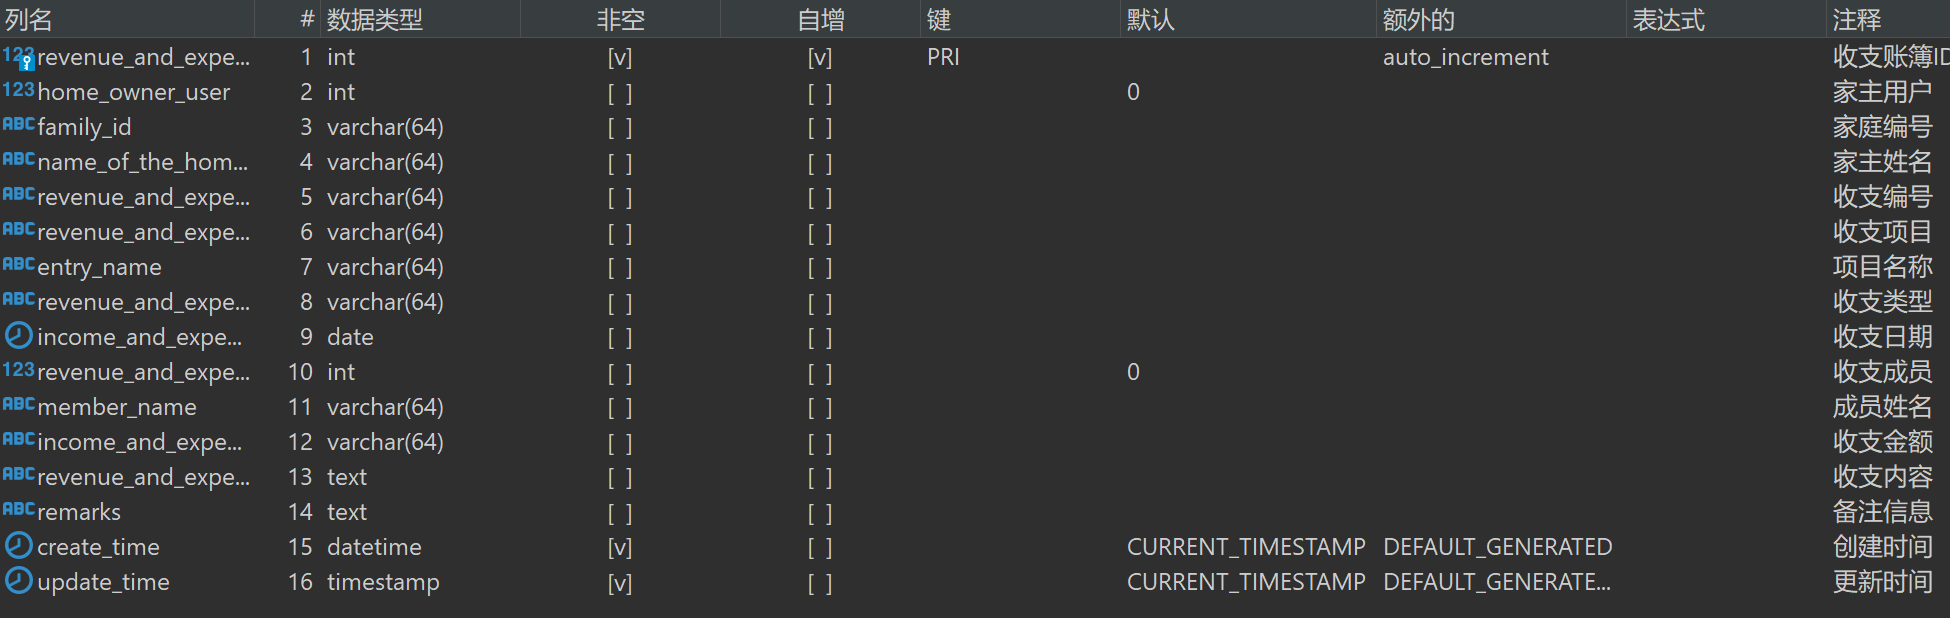Image resolution: width=1950 pixels, height=618 pixels.
Task: Sort by the 列名 column header
Action: point(28,19)
